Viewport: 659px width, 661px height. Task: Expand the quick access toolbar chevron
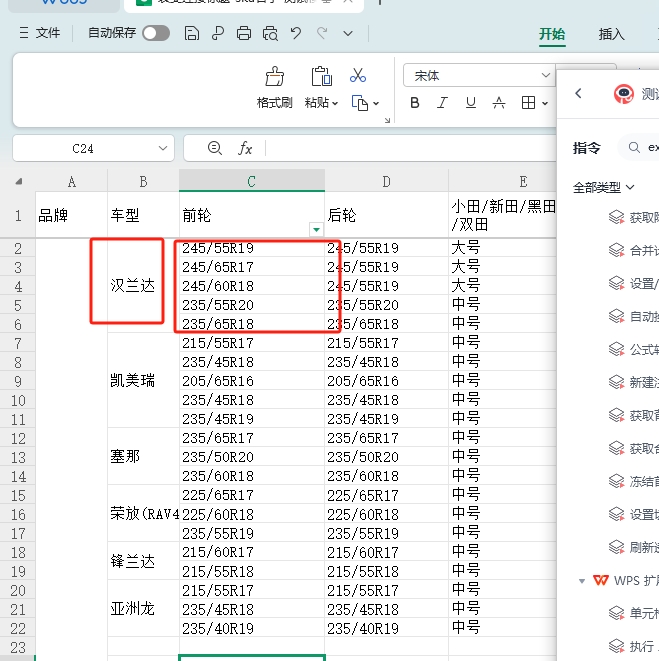click(348, 33)
